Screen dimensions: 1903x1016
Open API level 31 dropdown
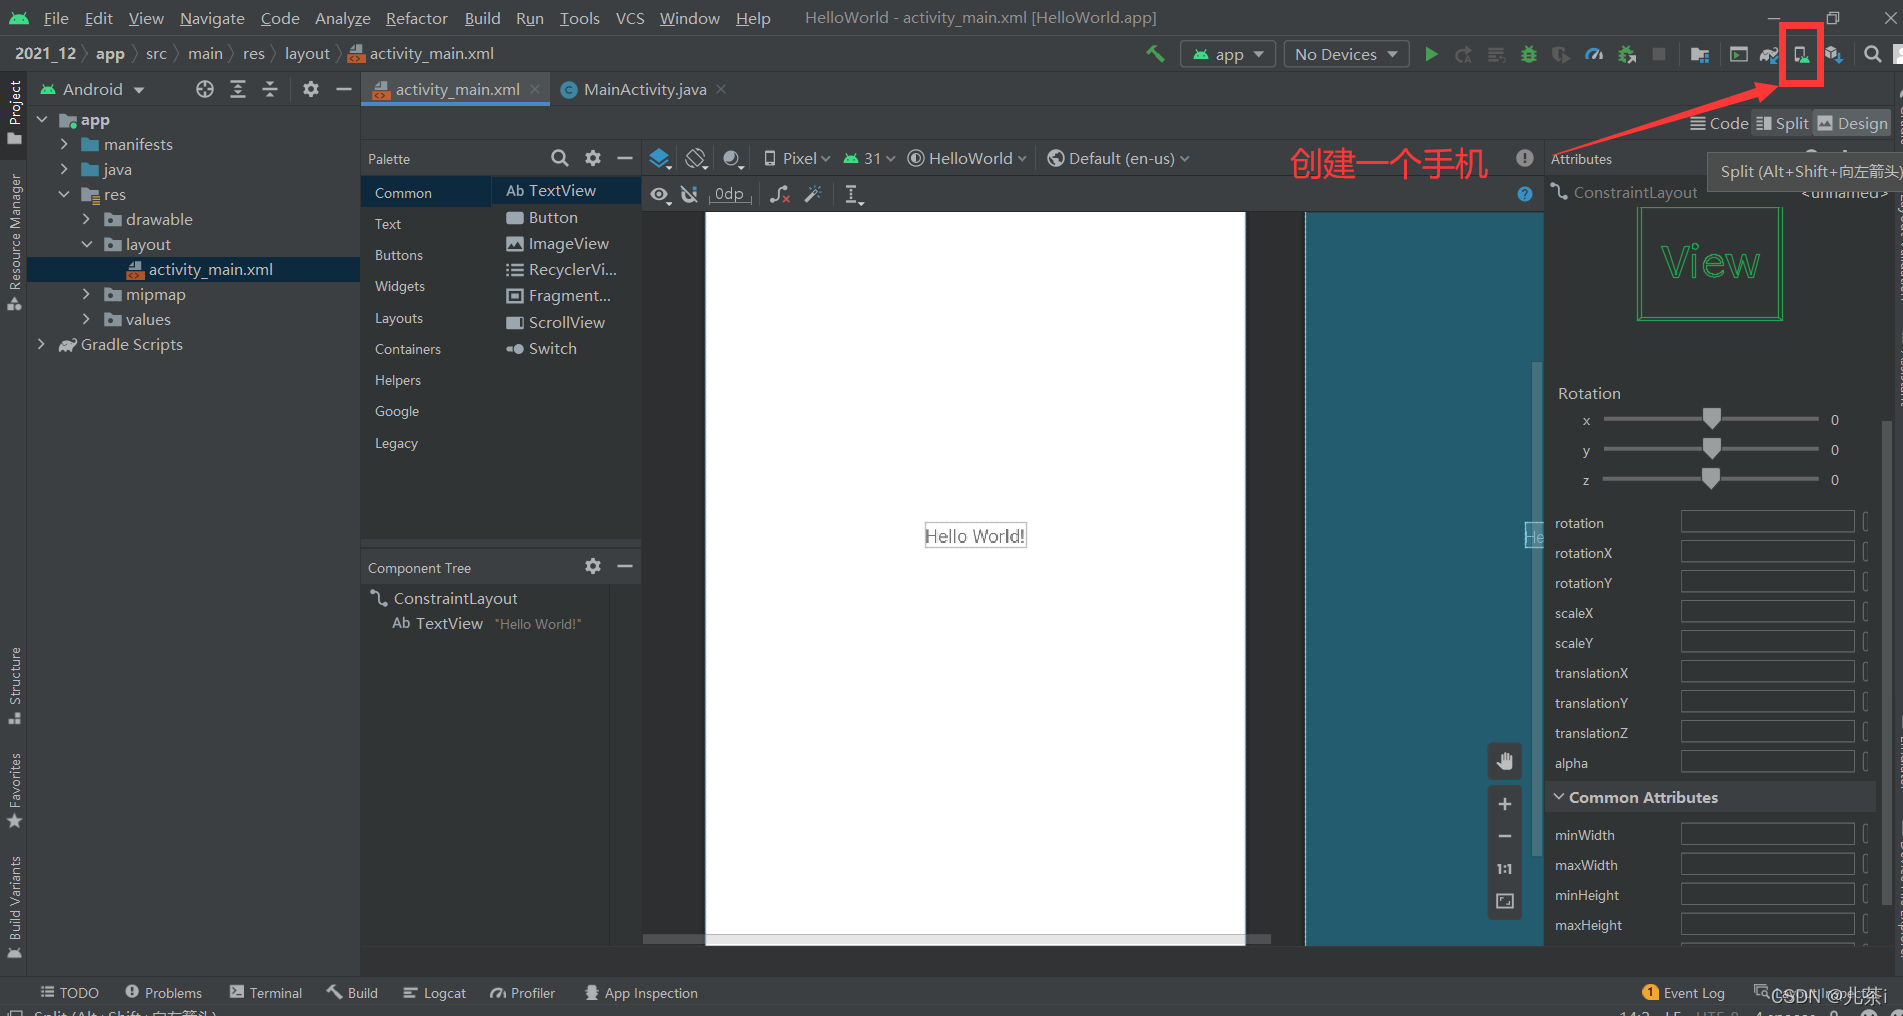(x=869, y=158)
